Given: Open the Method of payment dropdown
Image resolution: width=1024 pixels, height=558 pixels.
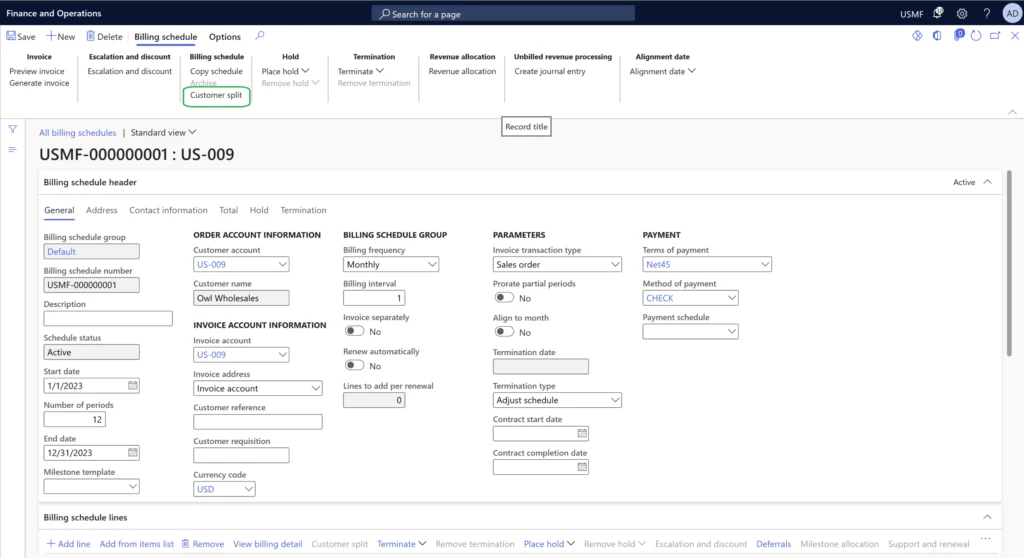Looking at the screenshot, I should (x=731, y=297).
